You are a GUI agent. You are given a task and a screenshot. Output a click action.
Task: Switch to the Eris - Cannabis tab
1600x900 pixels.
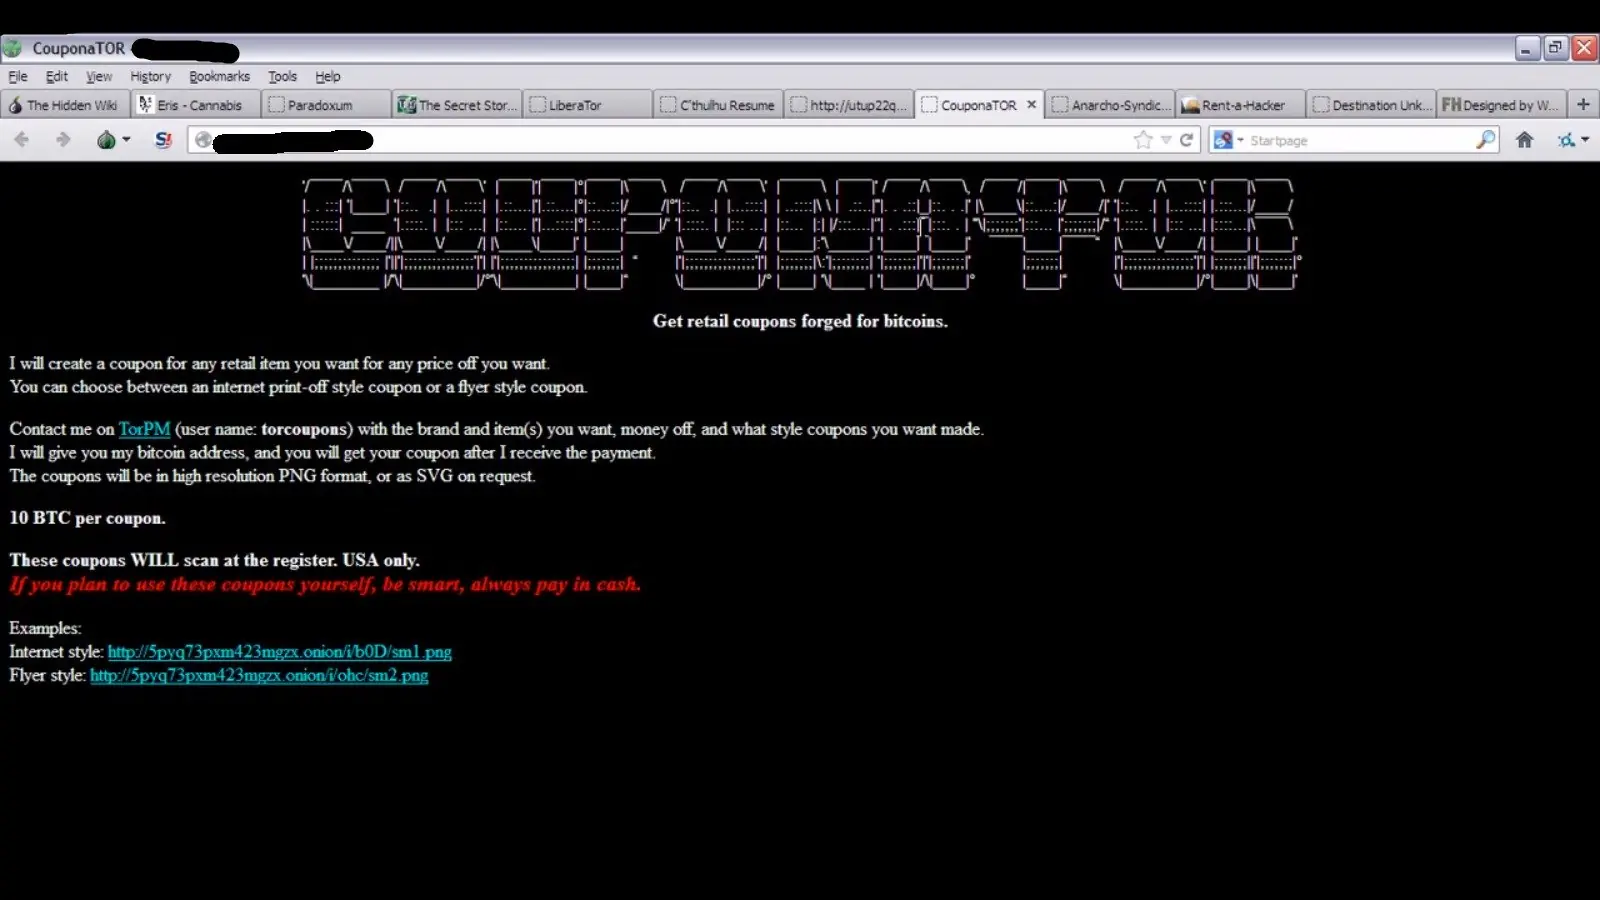pyautogui.click(x=196, y=105)
